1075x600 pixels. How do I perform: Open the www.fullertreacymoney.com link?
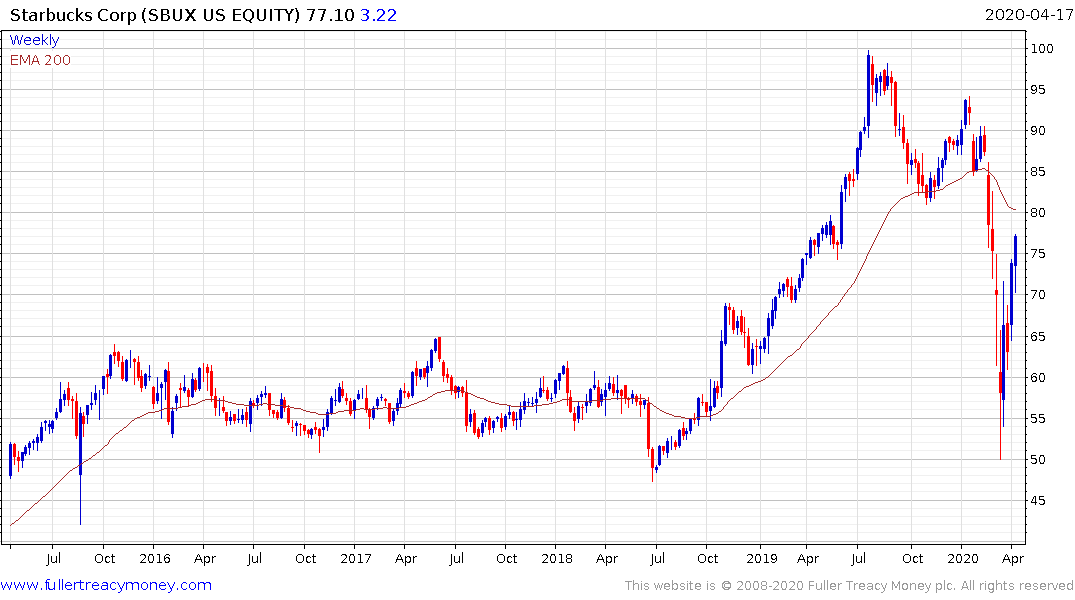click(106, 585)
